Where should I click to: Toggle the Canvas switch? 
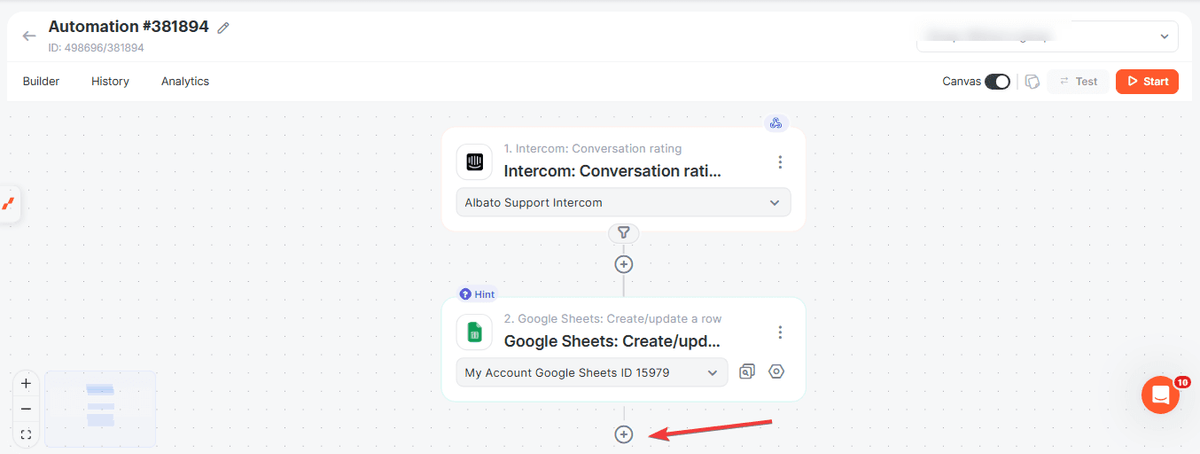[997, 82]
